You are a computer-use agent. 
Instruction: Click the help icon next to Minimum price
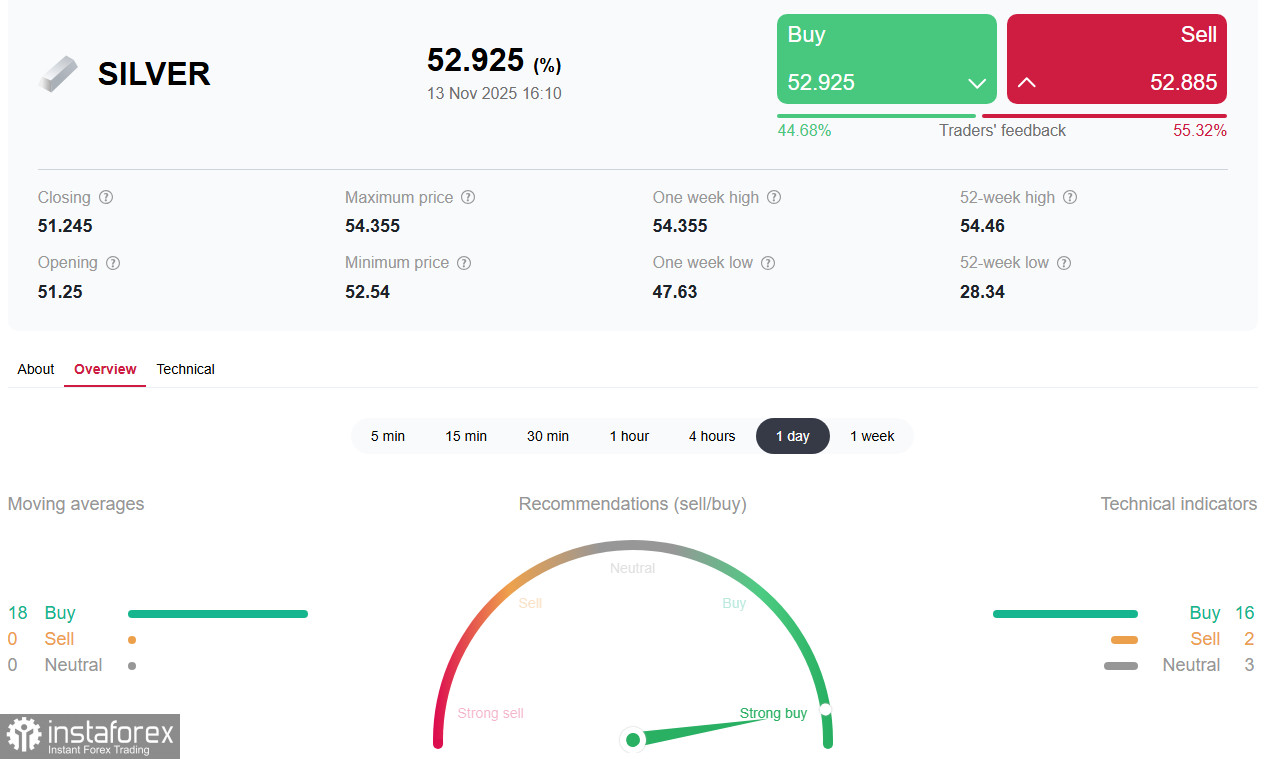click(463, 262)
